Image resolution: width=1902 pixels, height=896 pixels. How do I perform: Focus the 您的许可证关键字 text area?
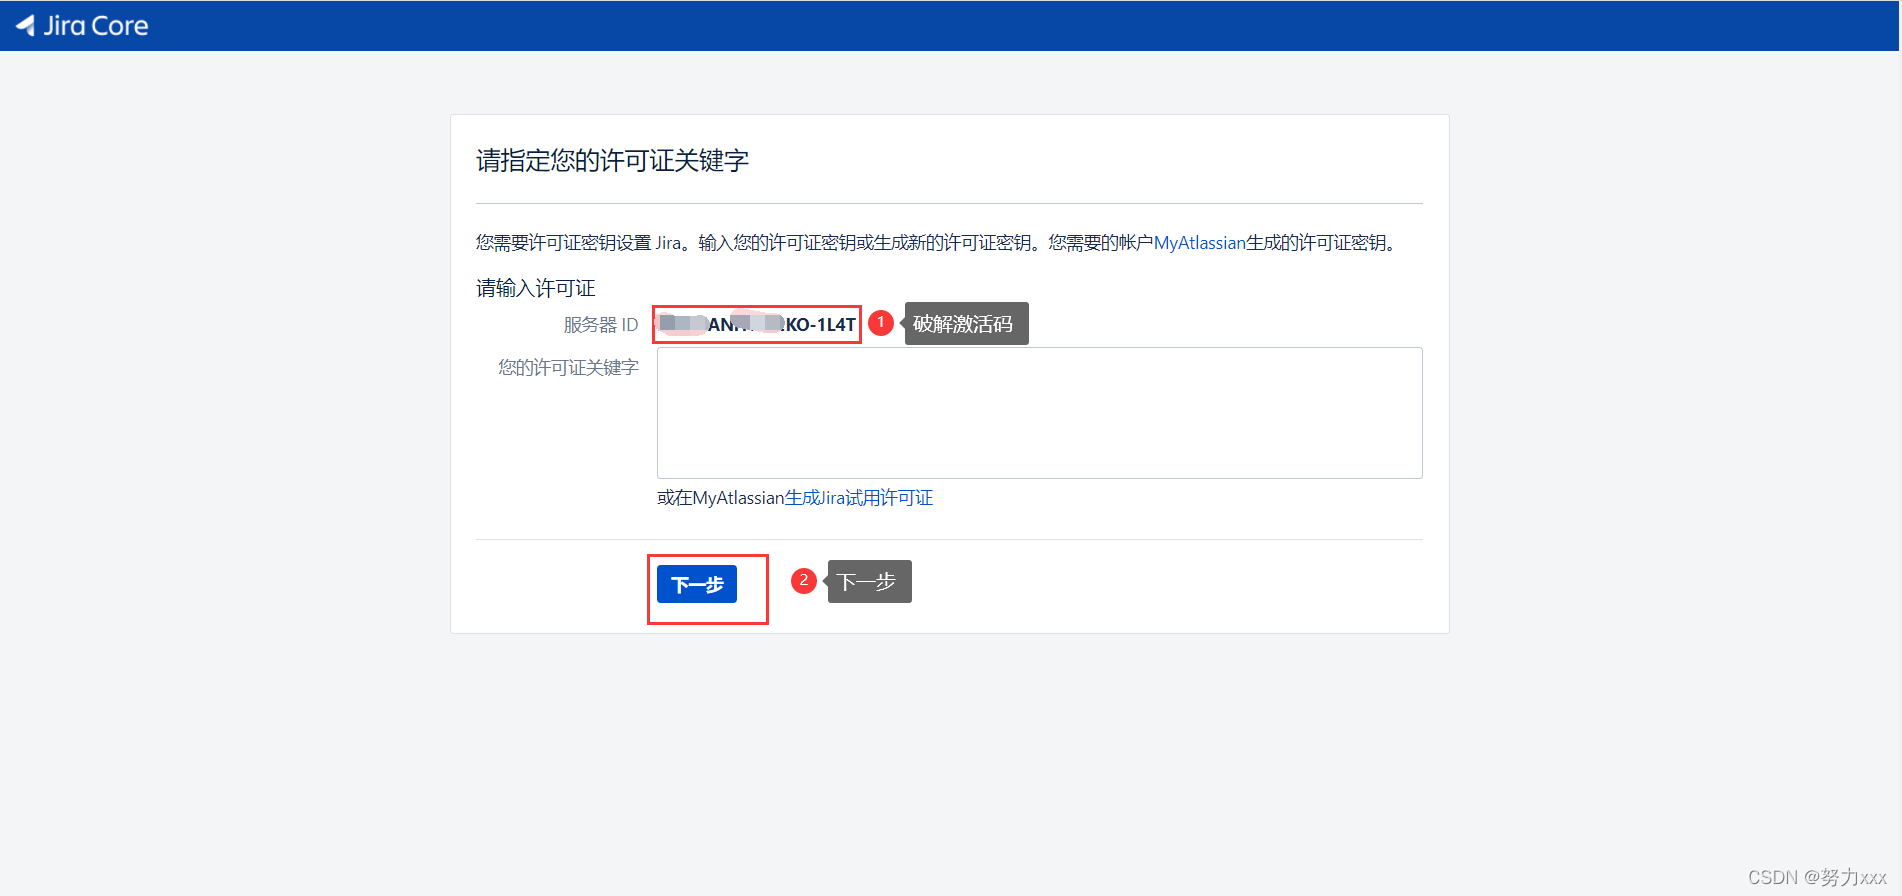1039,412
